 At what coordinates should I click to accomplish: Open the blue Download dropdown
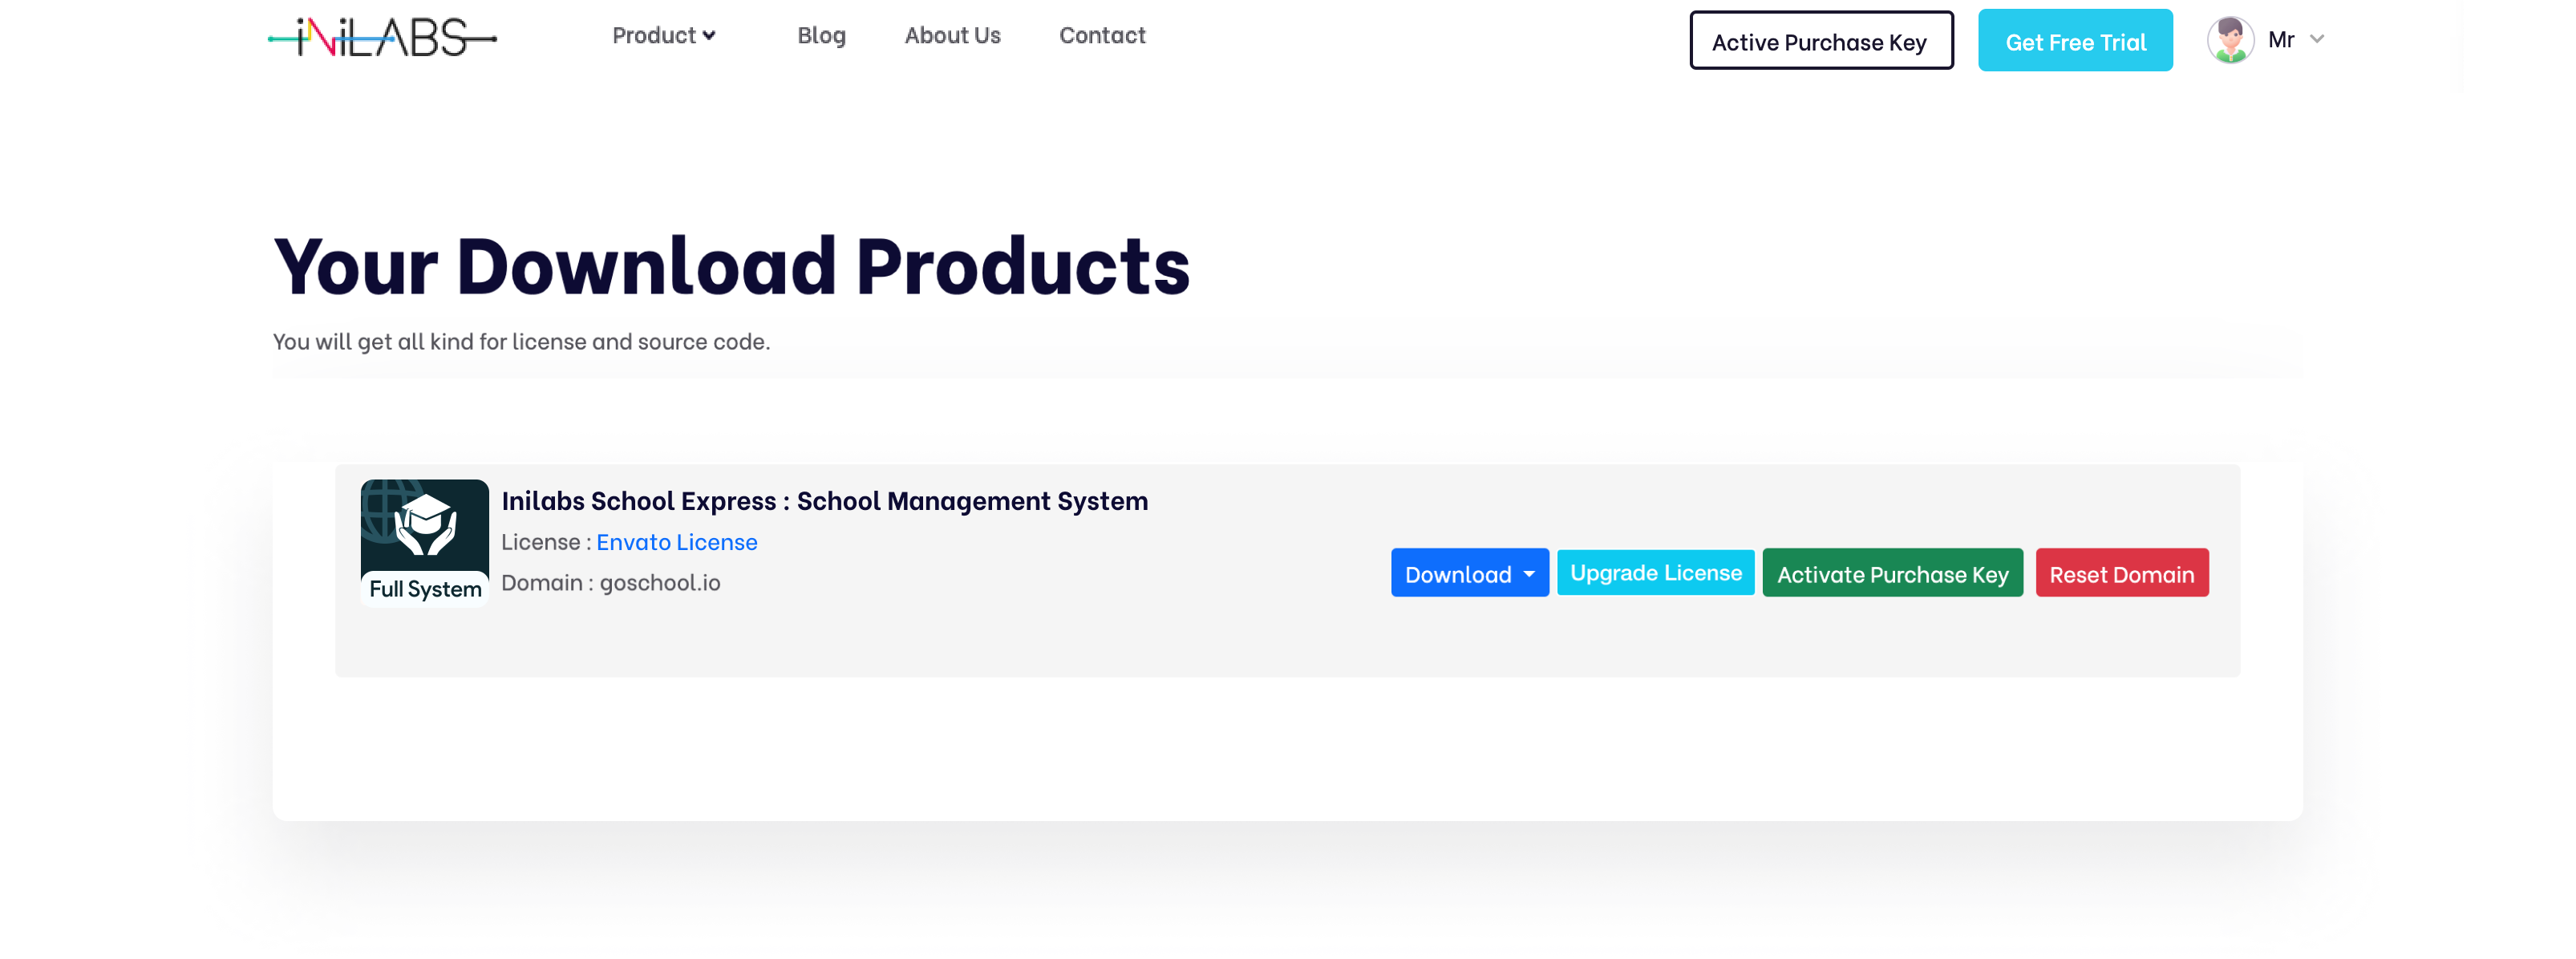1470,573
